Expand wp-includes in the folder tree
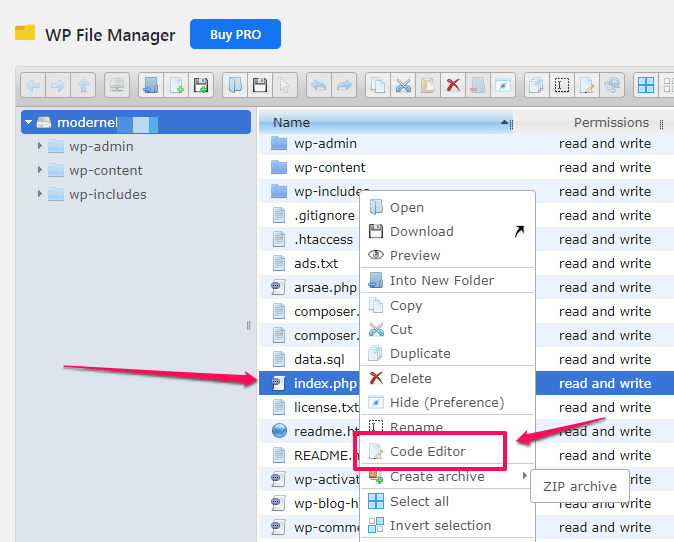The image size is (674, 542). (x=40, y=194)
